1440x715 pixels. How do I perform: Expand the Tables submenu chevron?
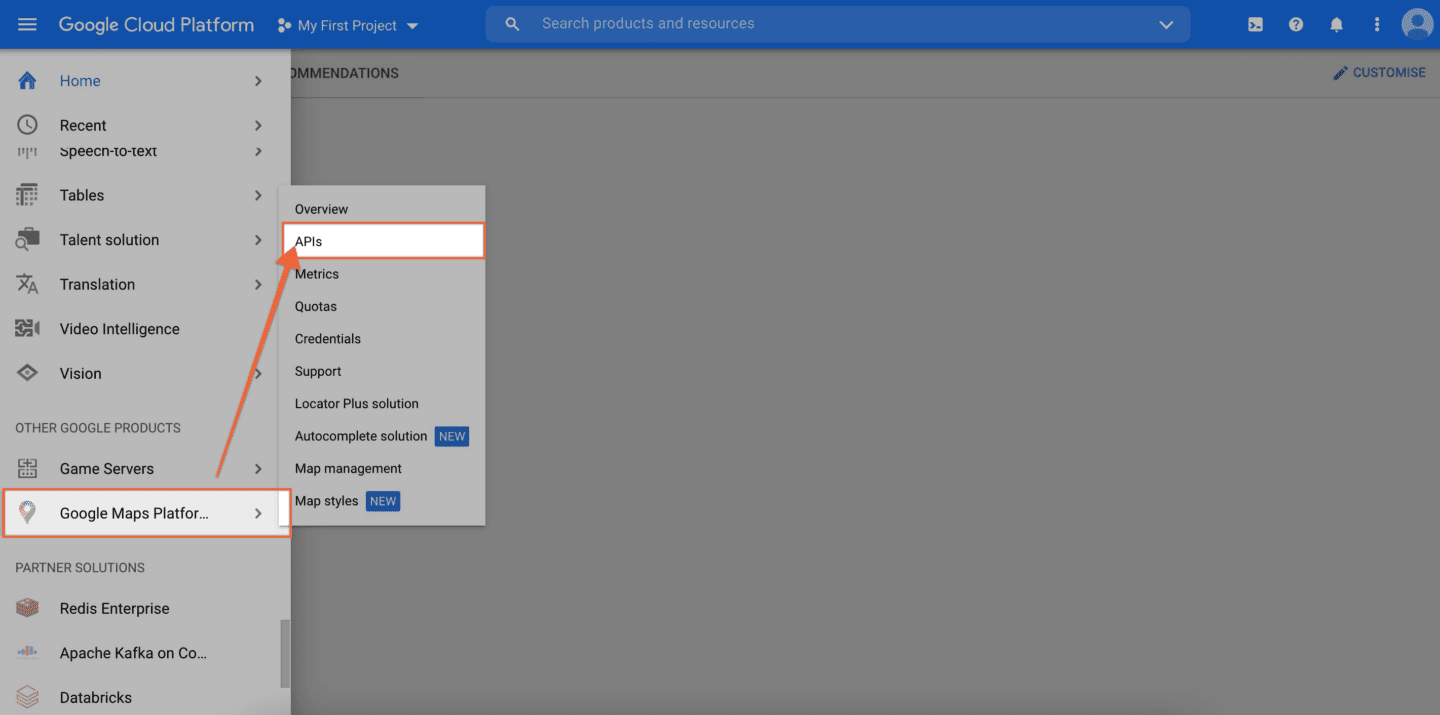pos(258,195)
